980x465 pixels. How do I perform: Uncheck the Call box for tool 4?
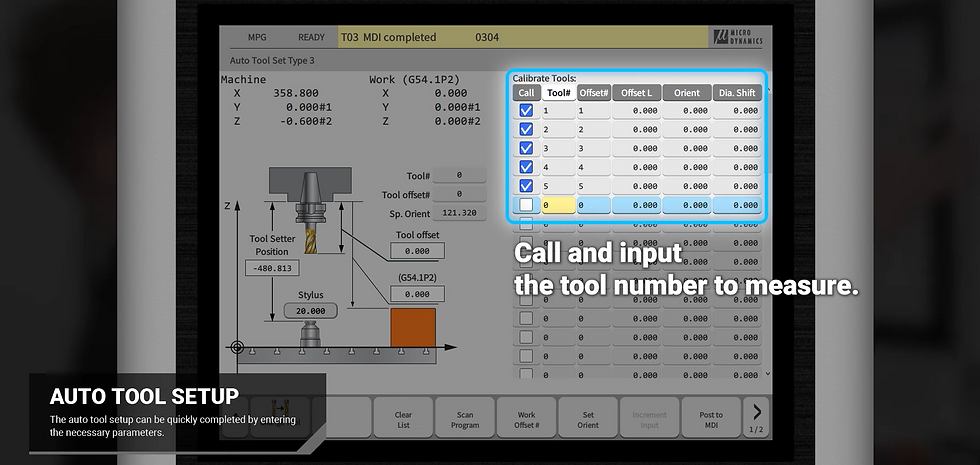526,167
